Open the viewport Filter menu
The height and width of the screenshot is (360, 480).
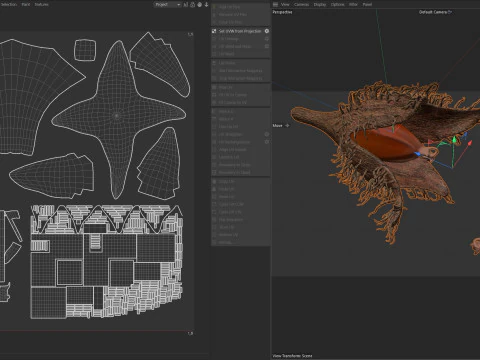click(353, 4)
